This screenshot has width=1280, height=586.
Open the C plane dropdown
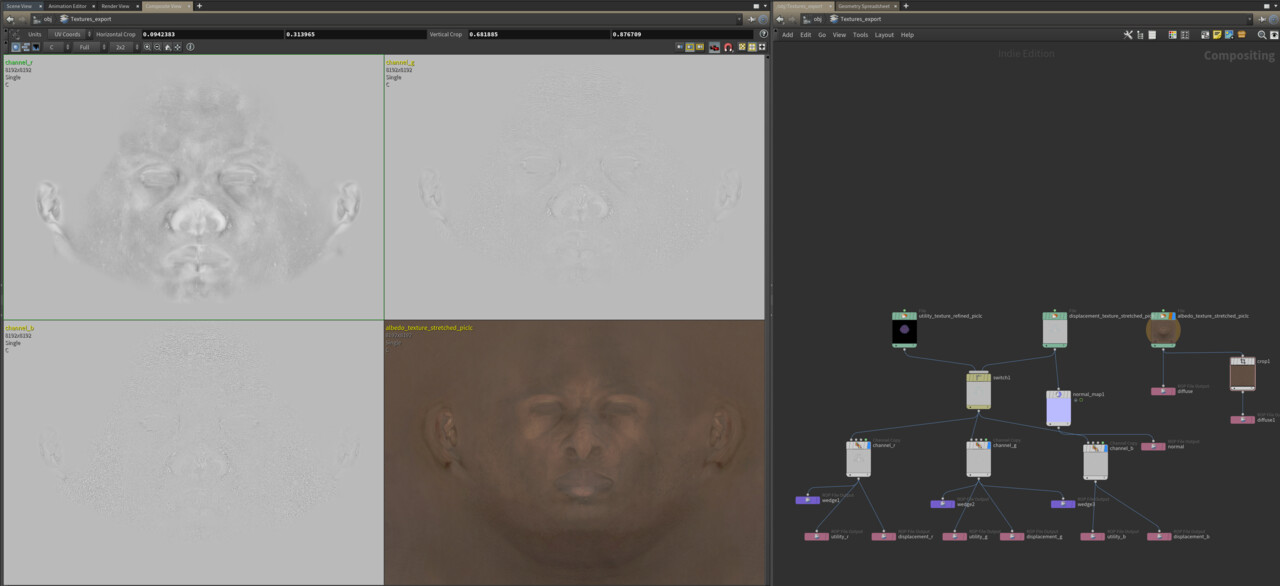[56, 47]
